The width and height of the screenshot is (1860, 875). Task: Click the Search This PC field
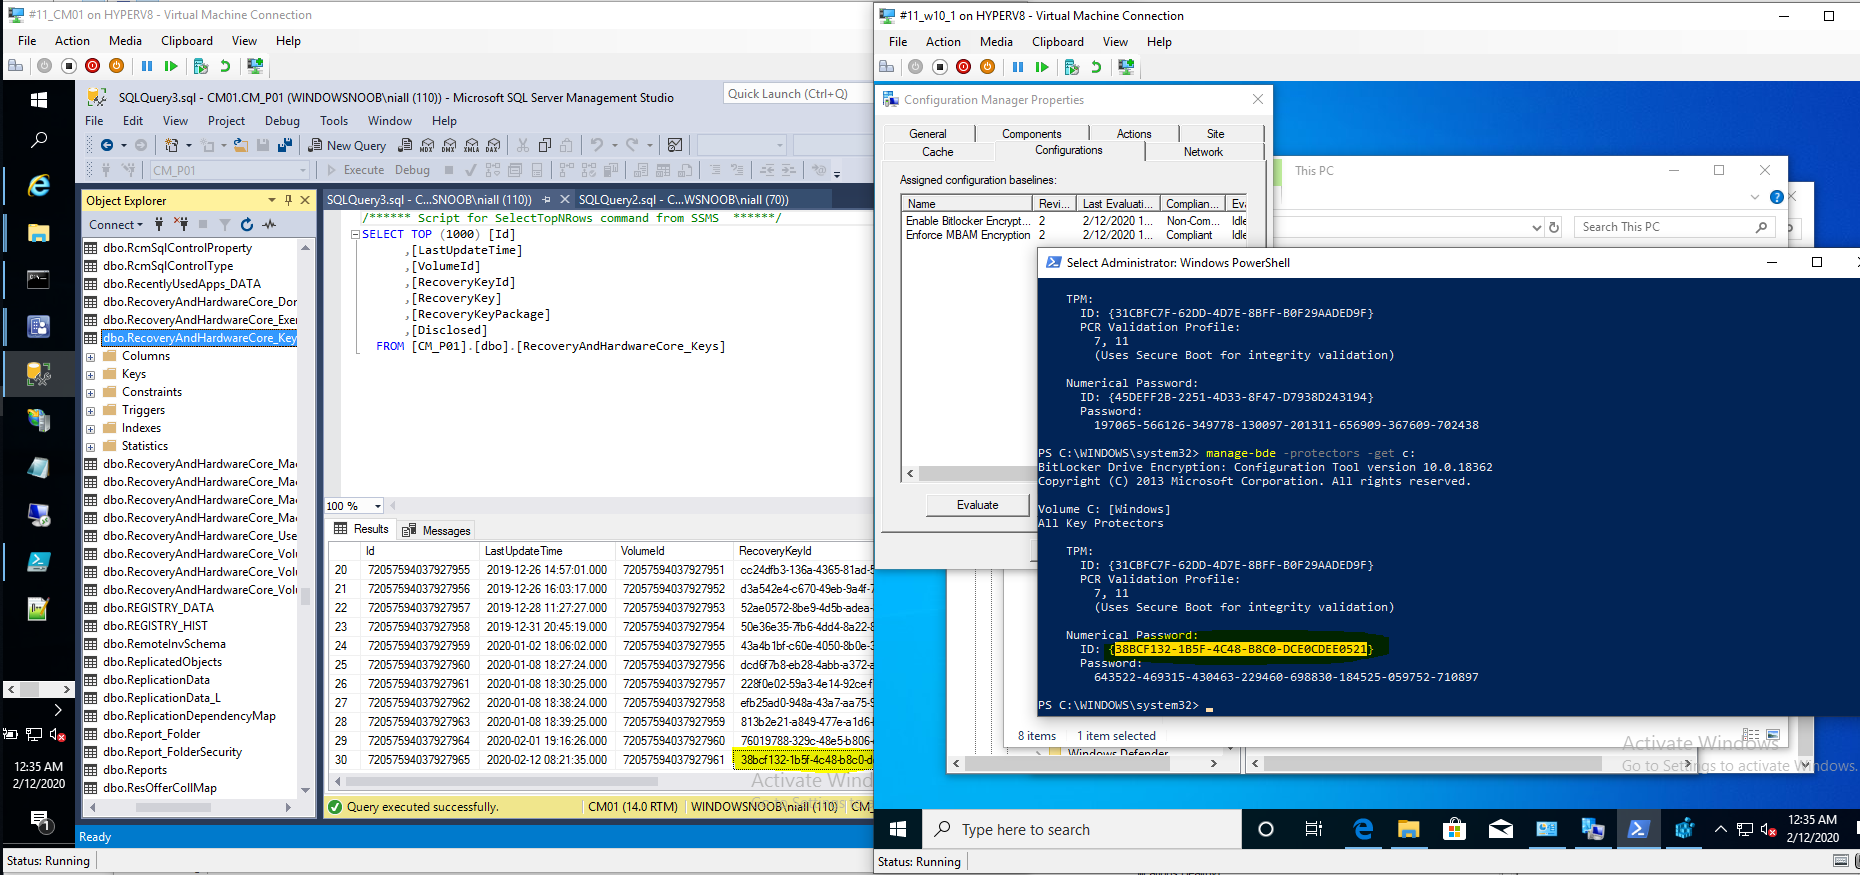1675,227
